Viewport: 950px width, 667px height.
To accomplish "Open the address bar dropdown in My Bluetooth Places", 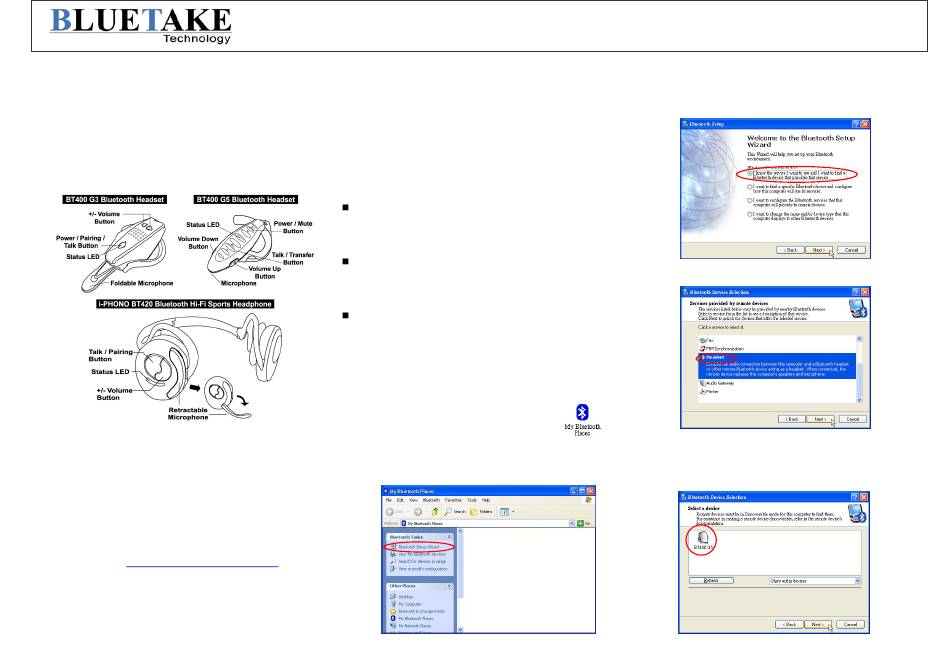I will [x=572, y=523].
